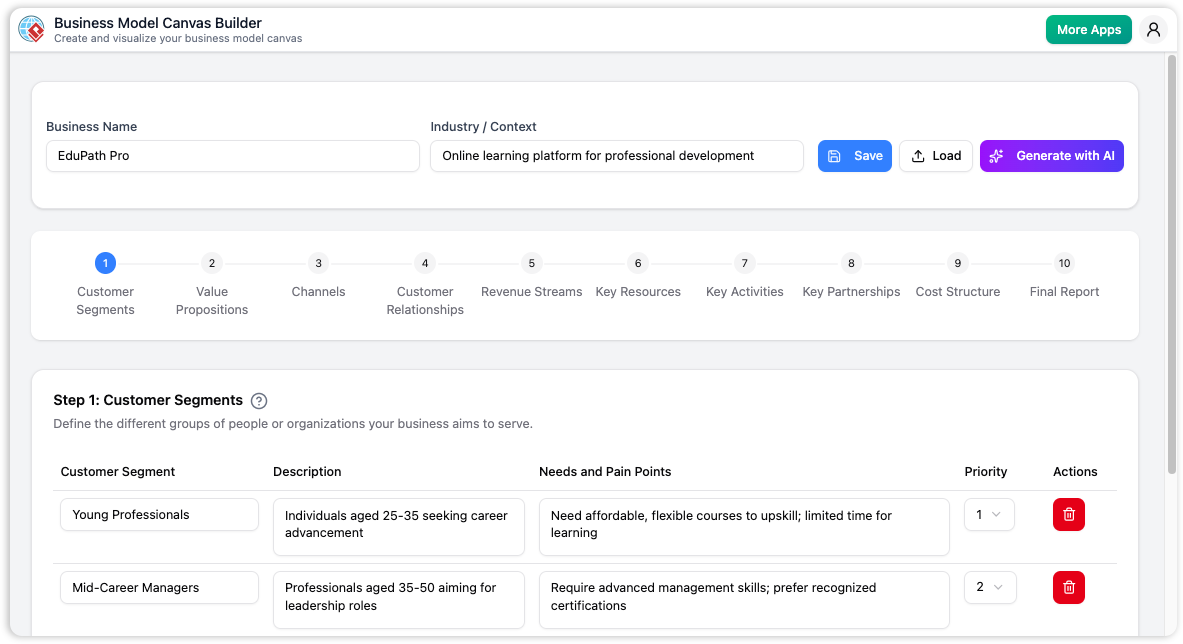Jump to step 10 Final Report

(1064, 263)
